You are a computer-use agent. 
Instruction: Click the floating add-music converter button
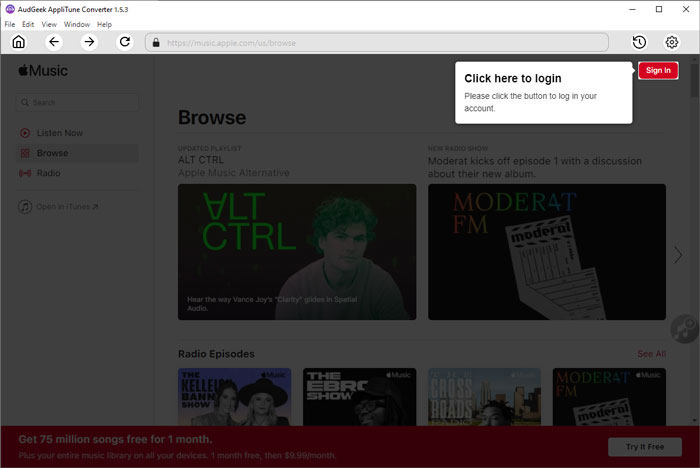tap(684, 329)
